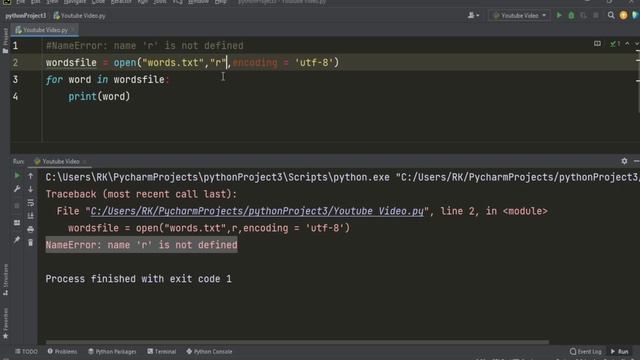Screen dimensions: 640x360
Task: Toggle soft-wrap in the Run console
Action: [31, 202]
